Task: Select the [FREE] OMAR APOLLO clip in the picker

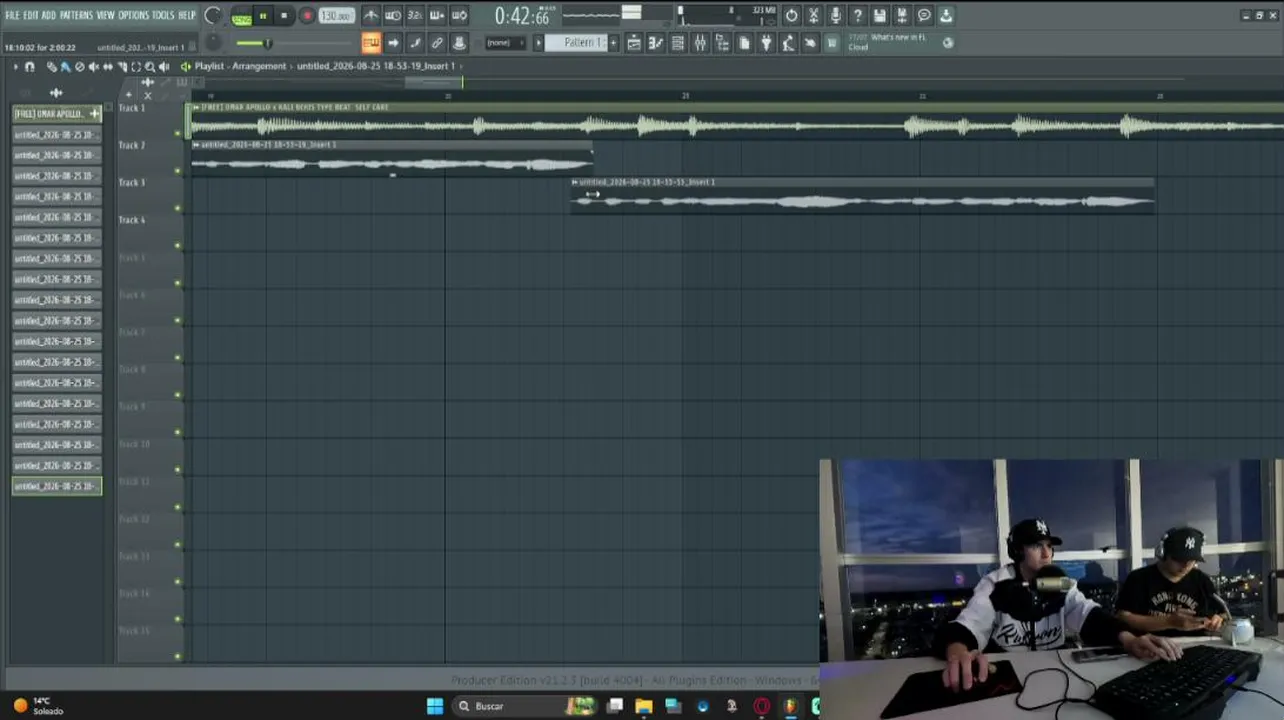Action: pyautogui.click(x=57, y=114)
